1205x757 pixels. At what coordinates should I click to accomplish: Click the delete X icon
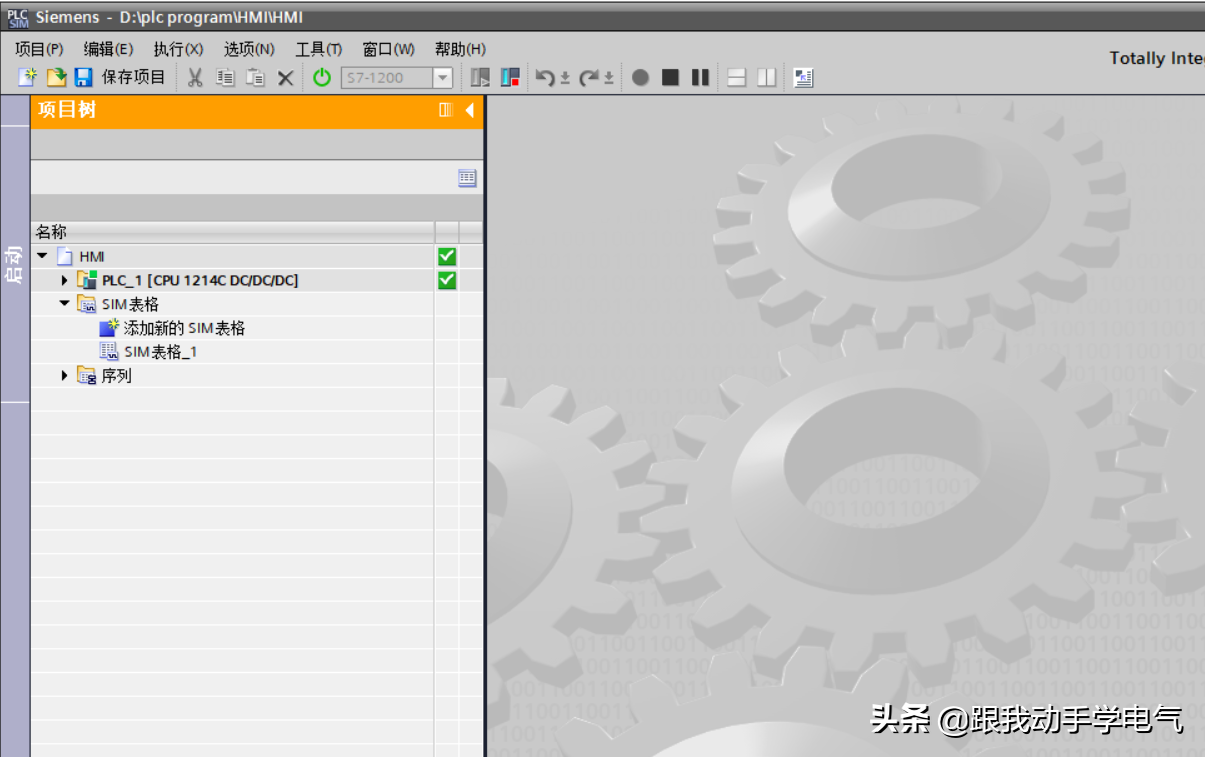[x=285, y=78]
